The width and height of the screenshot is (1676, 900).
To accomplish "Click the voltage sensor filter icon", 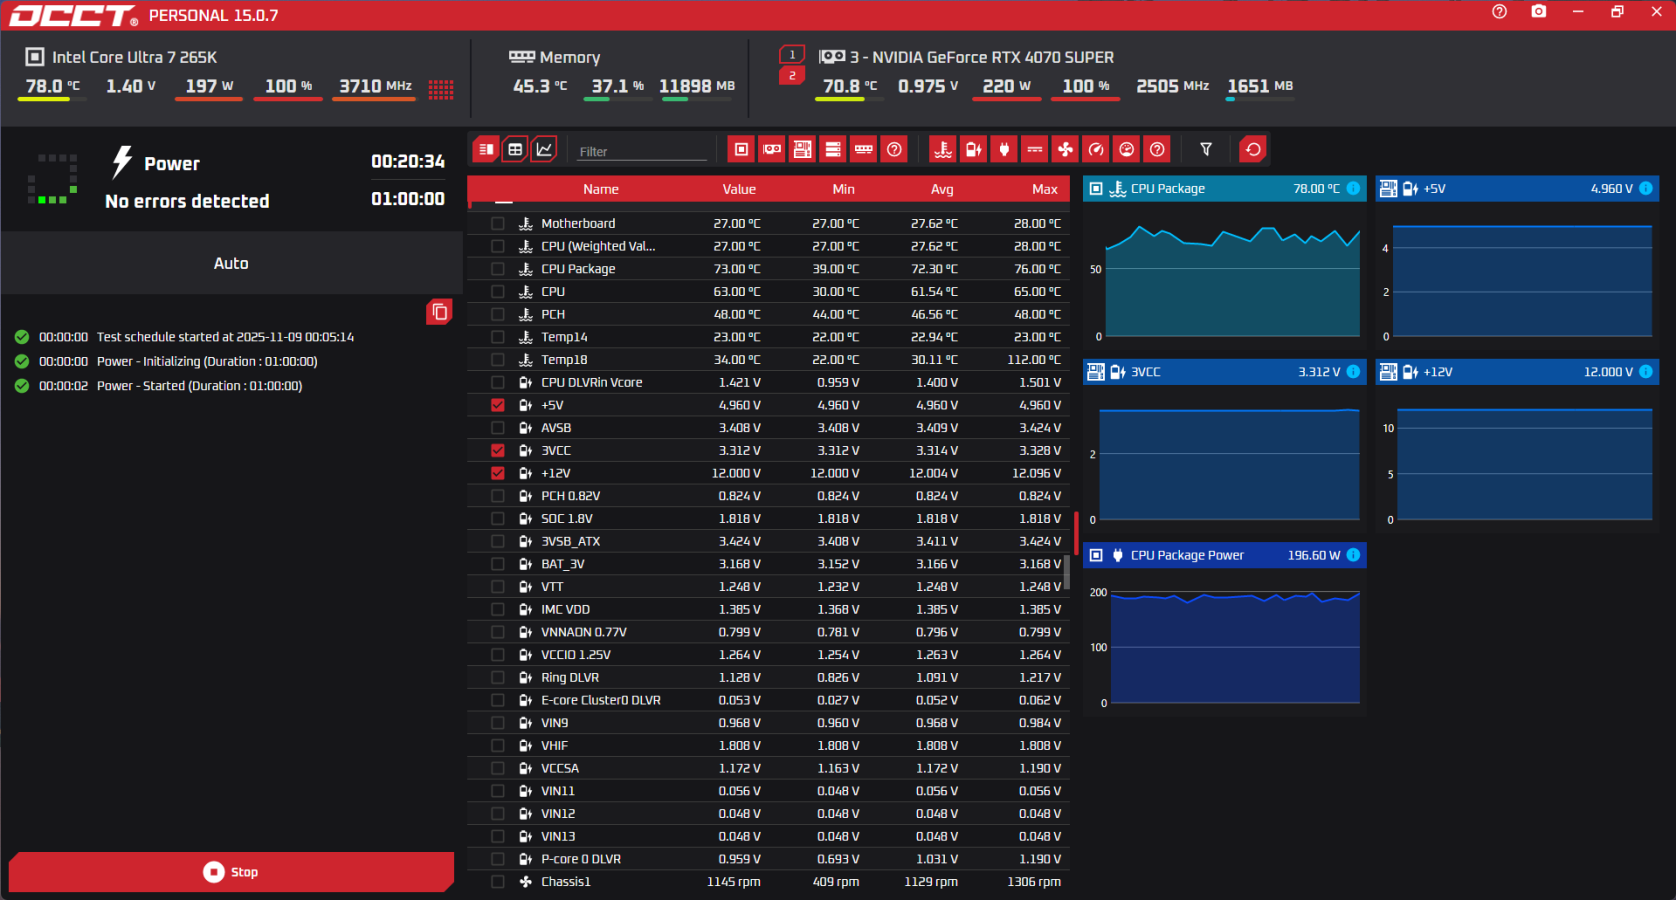I will click(973, 150).
